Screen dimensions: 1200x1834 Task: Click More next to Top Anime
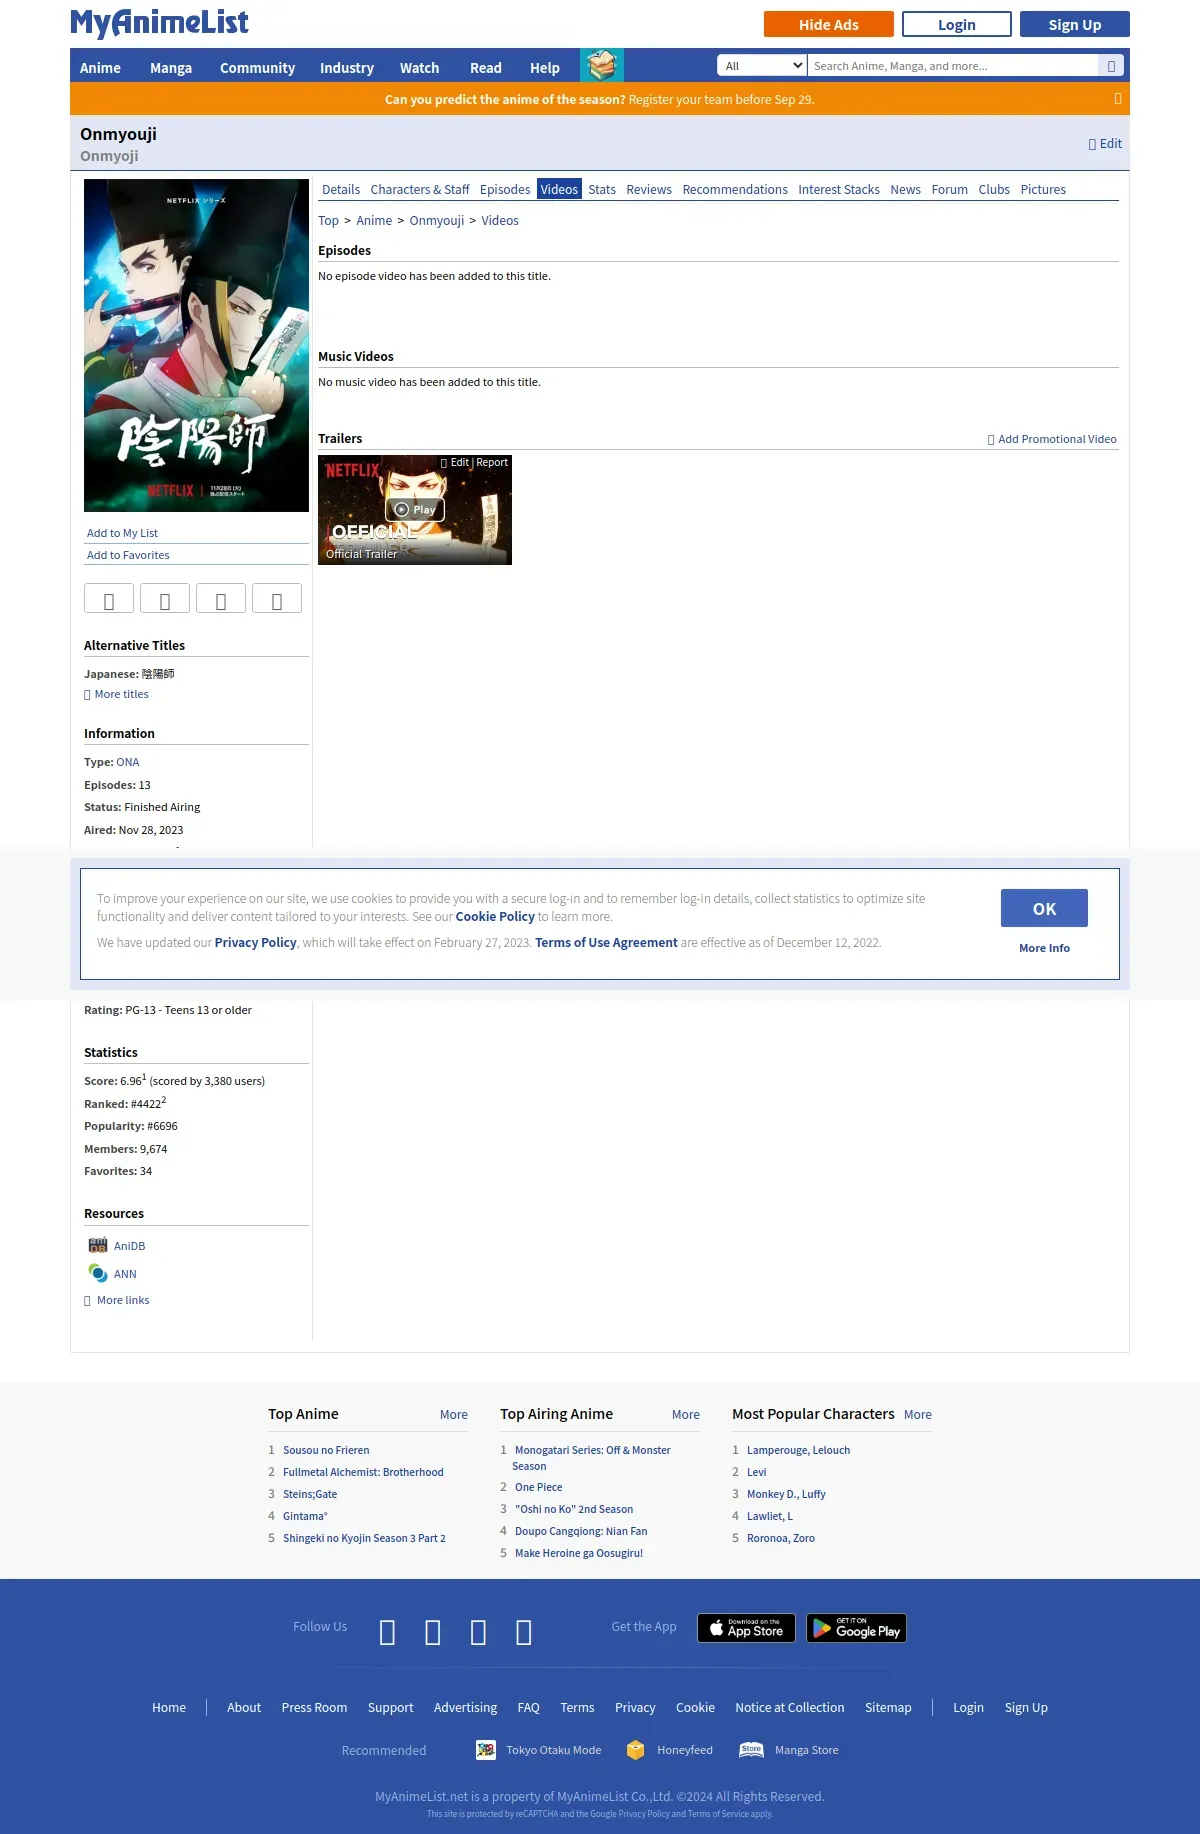[454, 1414]
